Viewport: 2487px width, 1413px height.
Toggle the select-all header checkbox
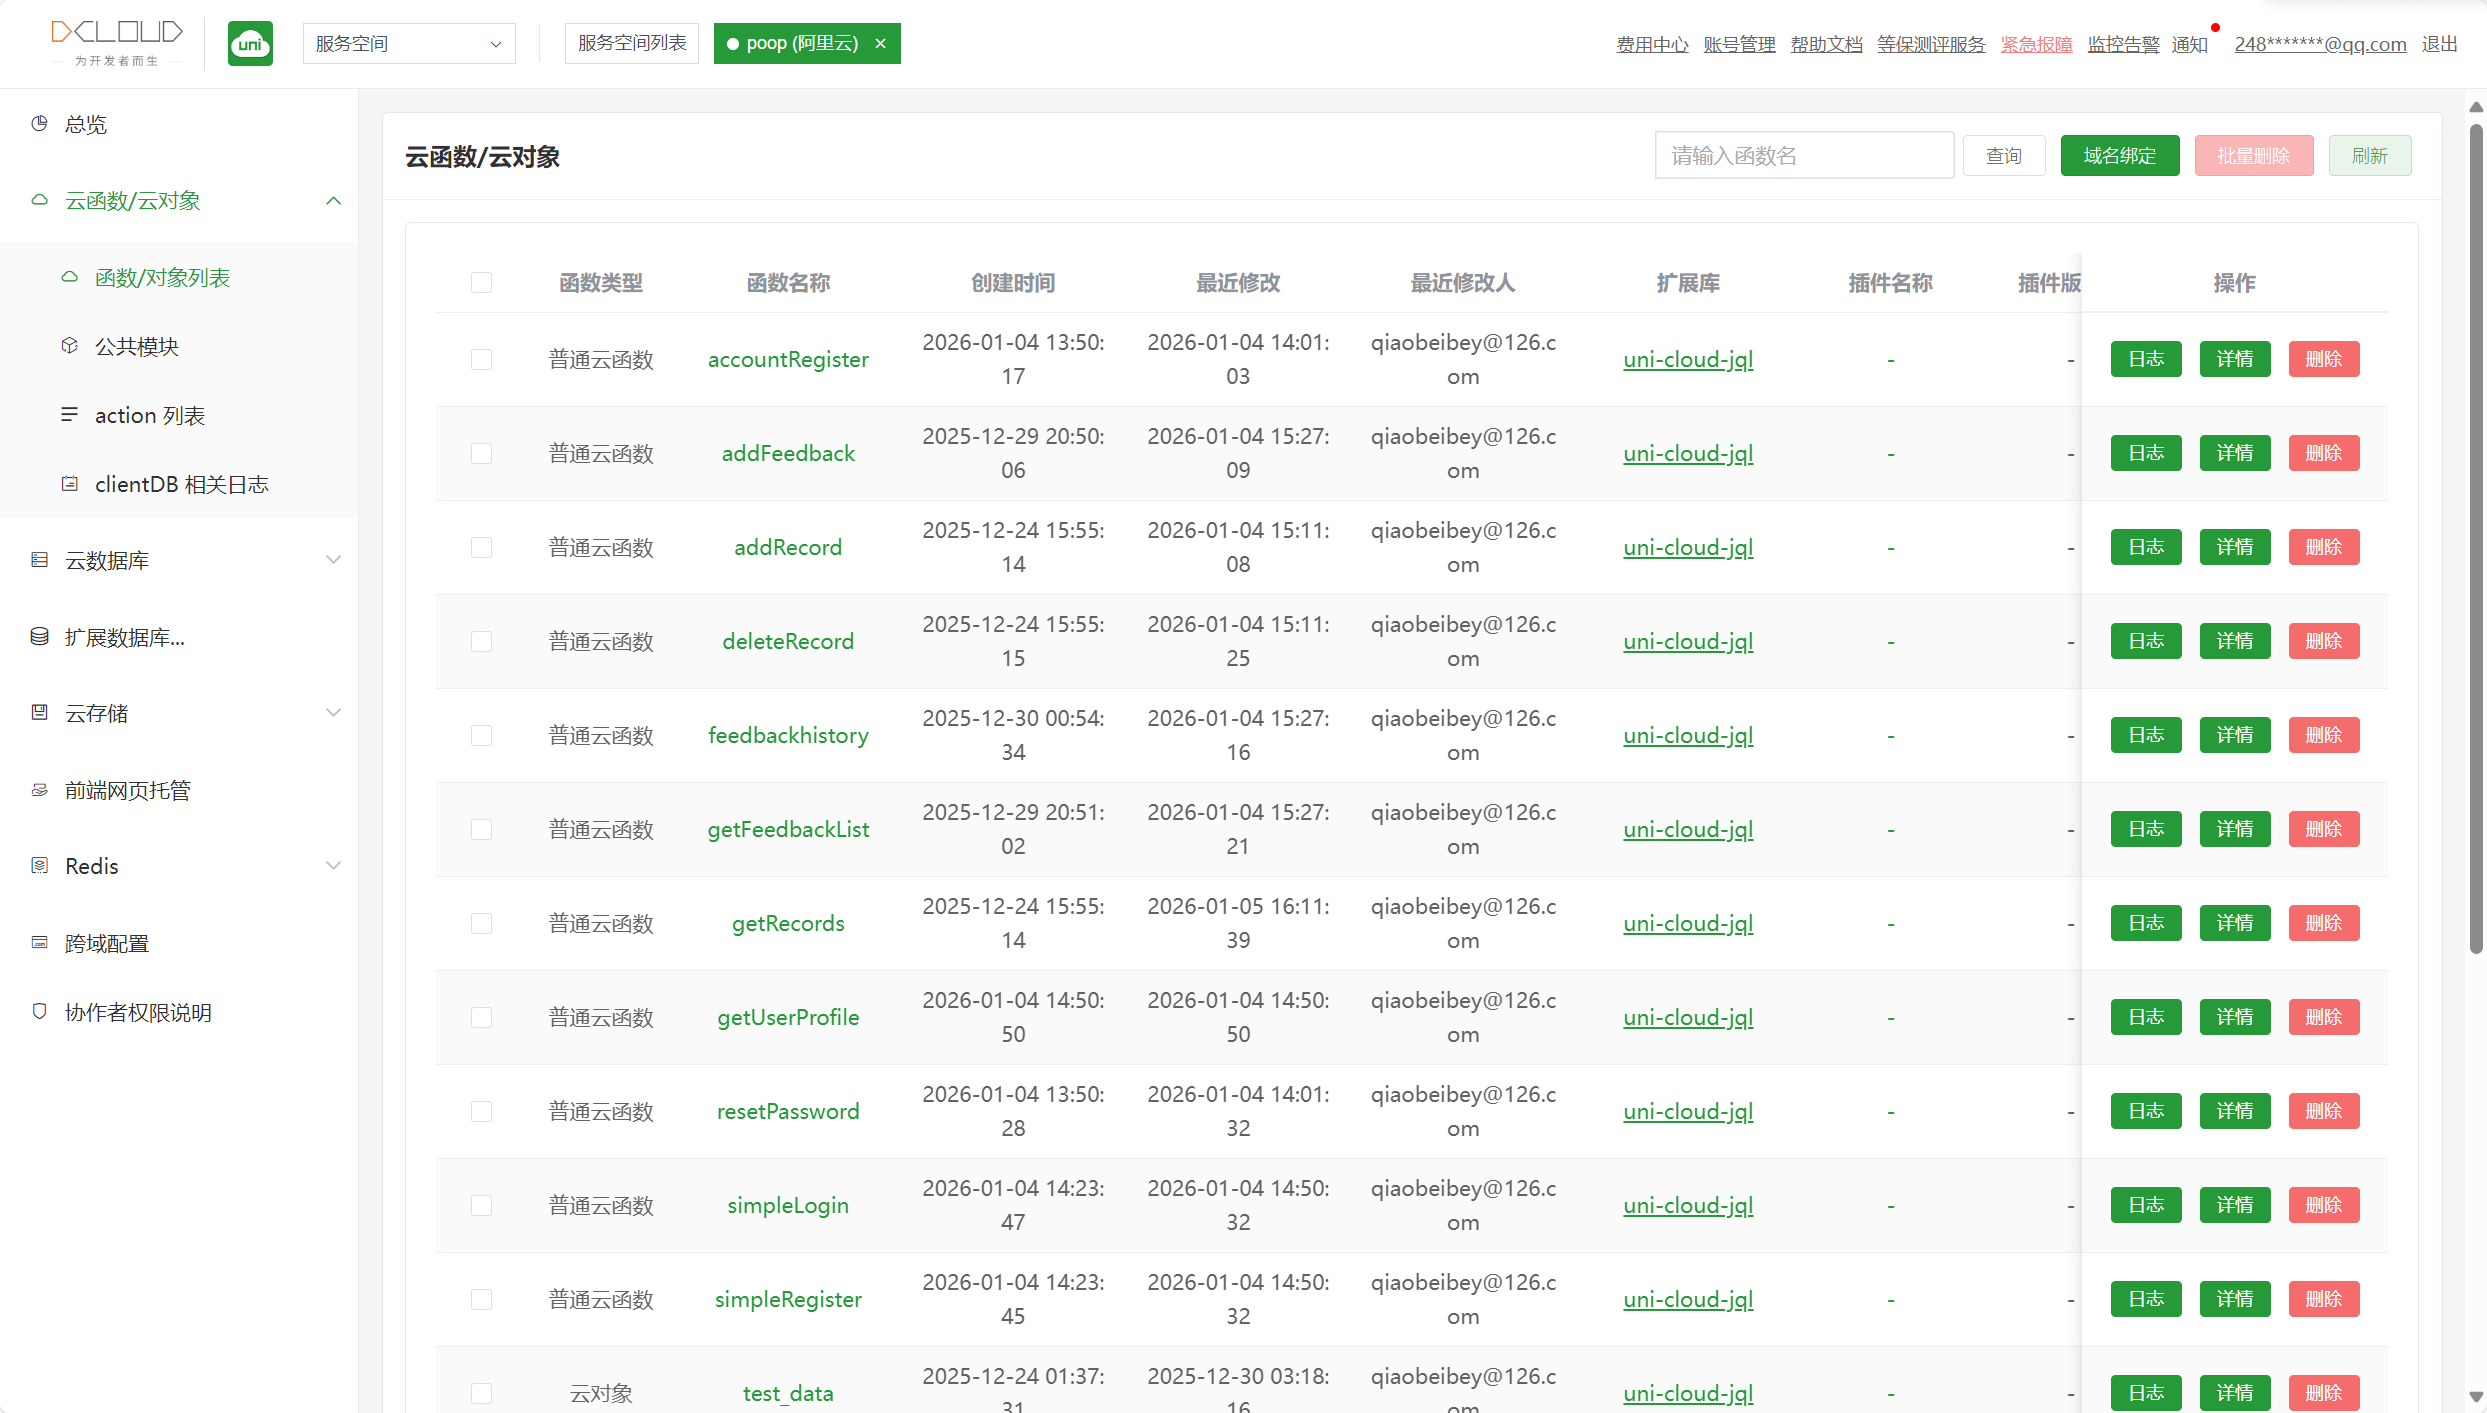tap(481, 283)
